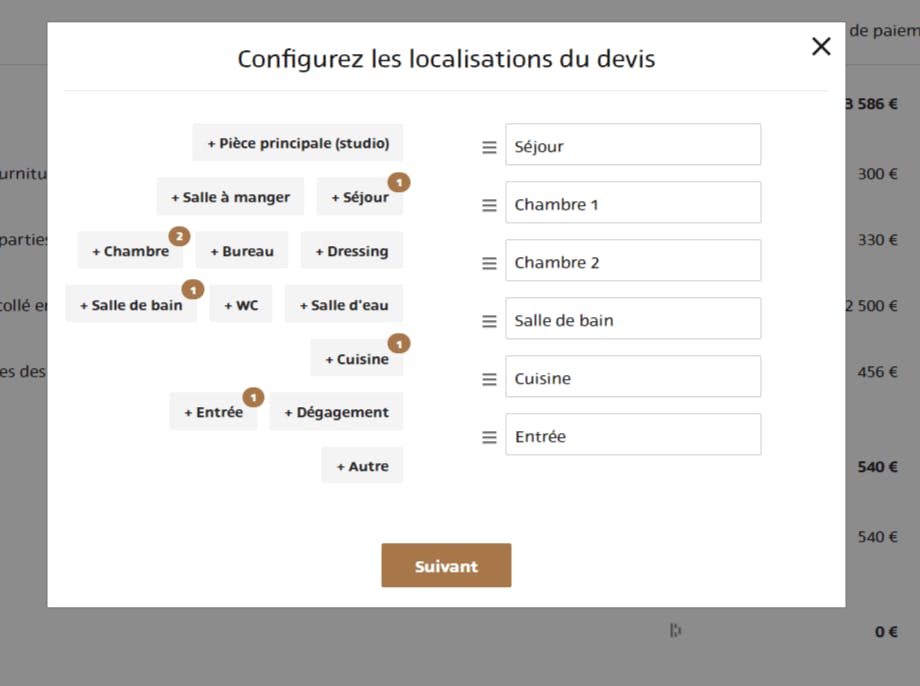Add a Dégagement location
The image size is (920, 686).
point(336,411)
